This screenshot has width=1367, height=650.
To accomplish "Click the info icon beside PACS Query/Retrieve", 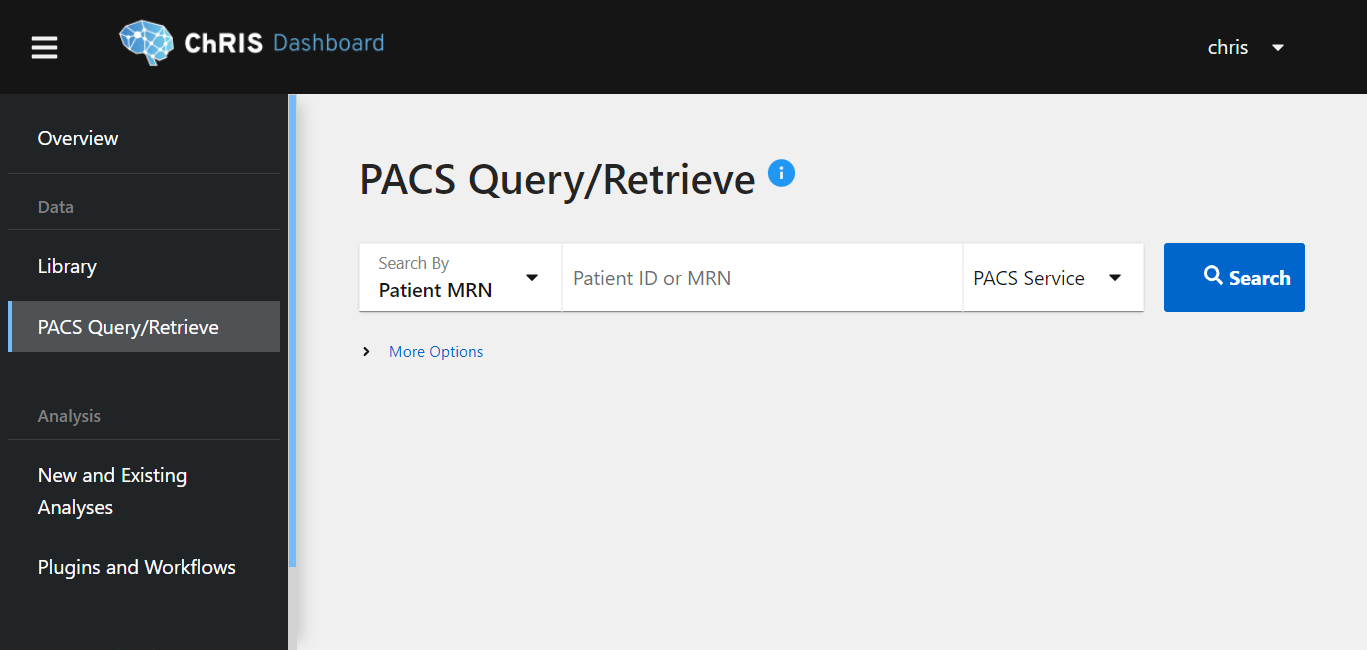I will (781, 172).
